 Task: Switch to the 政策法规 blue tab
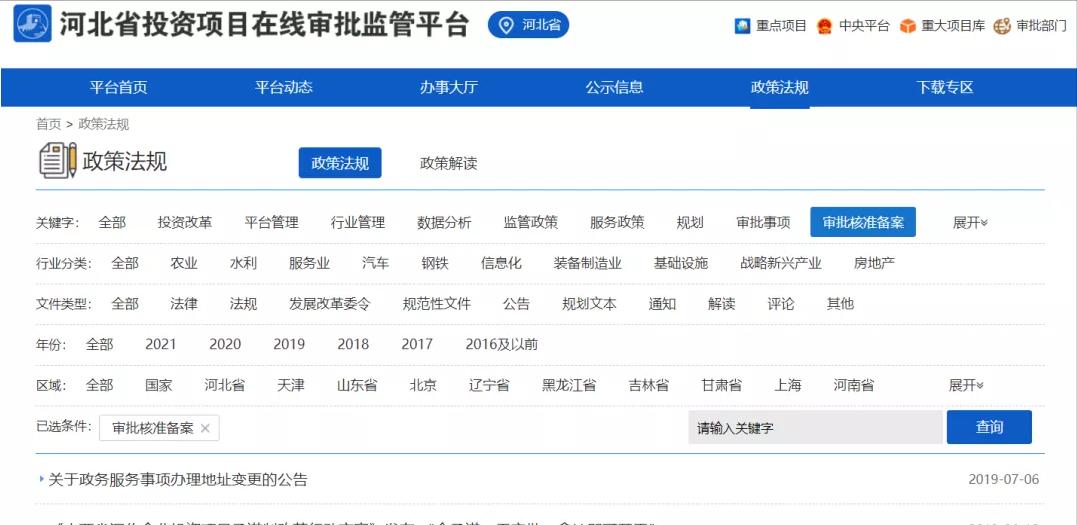(340, 163)
